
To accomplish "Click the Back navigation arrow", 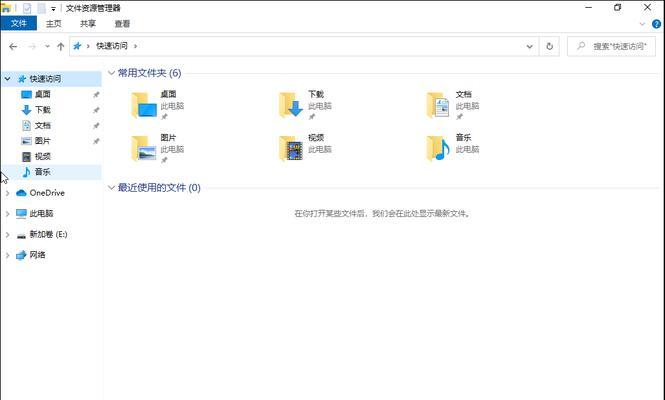I will coord(13,46).
